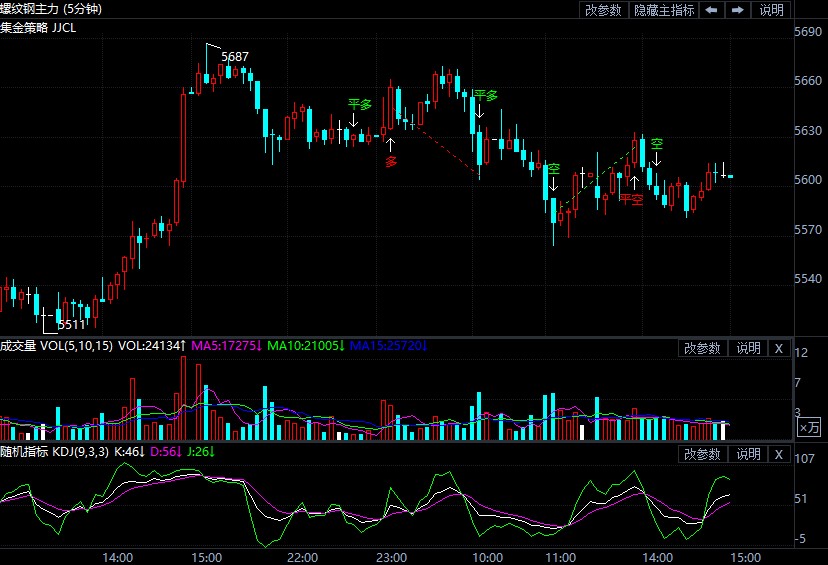828x565 pixels.
Task: Click the -5 KDJ axis label
Action: [801, 539]
